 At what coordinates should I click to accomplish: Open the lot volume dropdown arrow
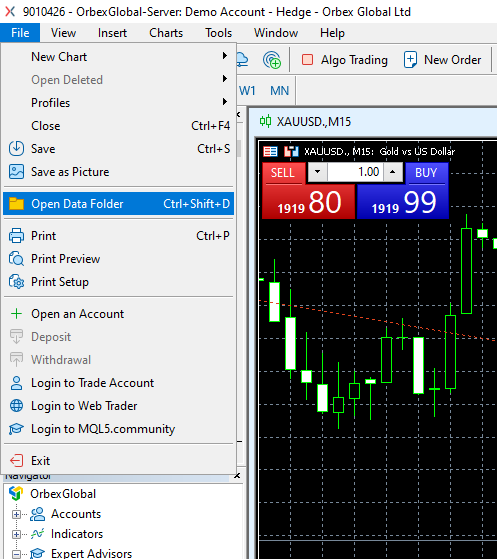(317, 172)
